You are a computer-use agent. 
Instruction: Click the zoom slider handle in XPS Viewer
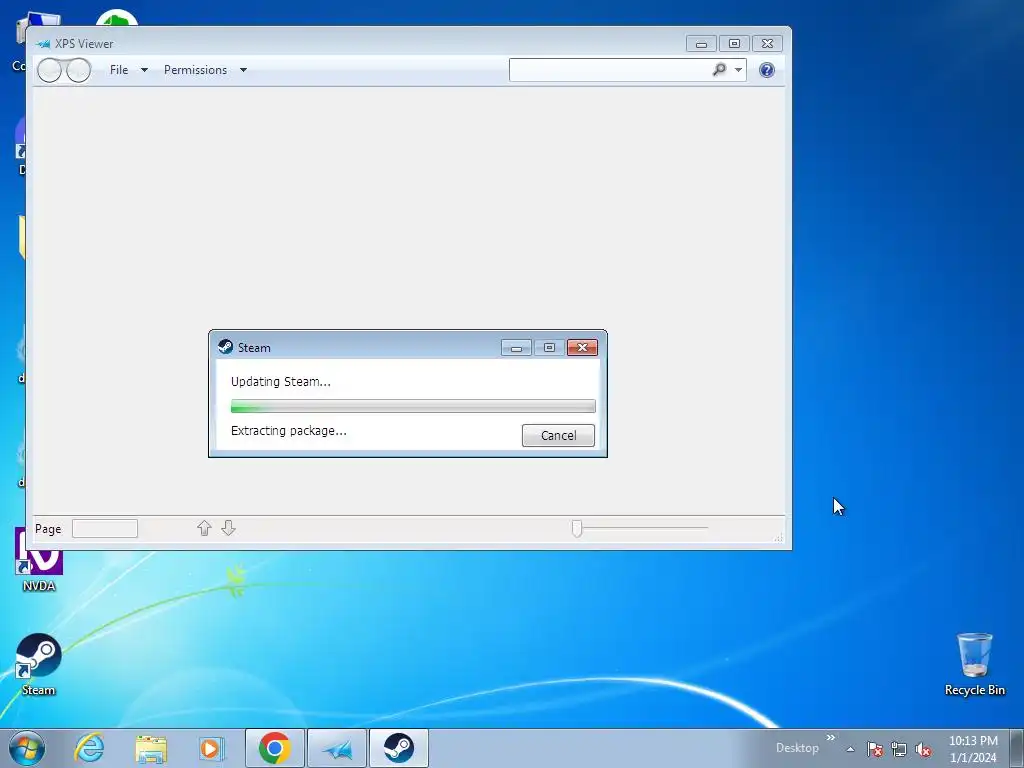577,528
